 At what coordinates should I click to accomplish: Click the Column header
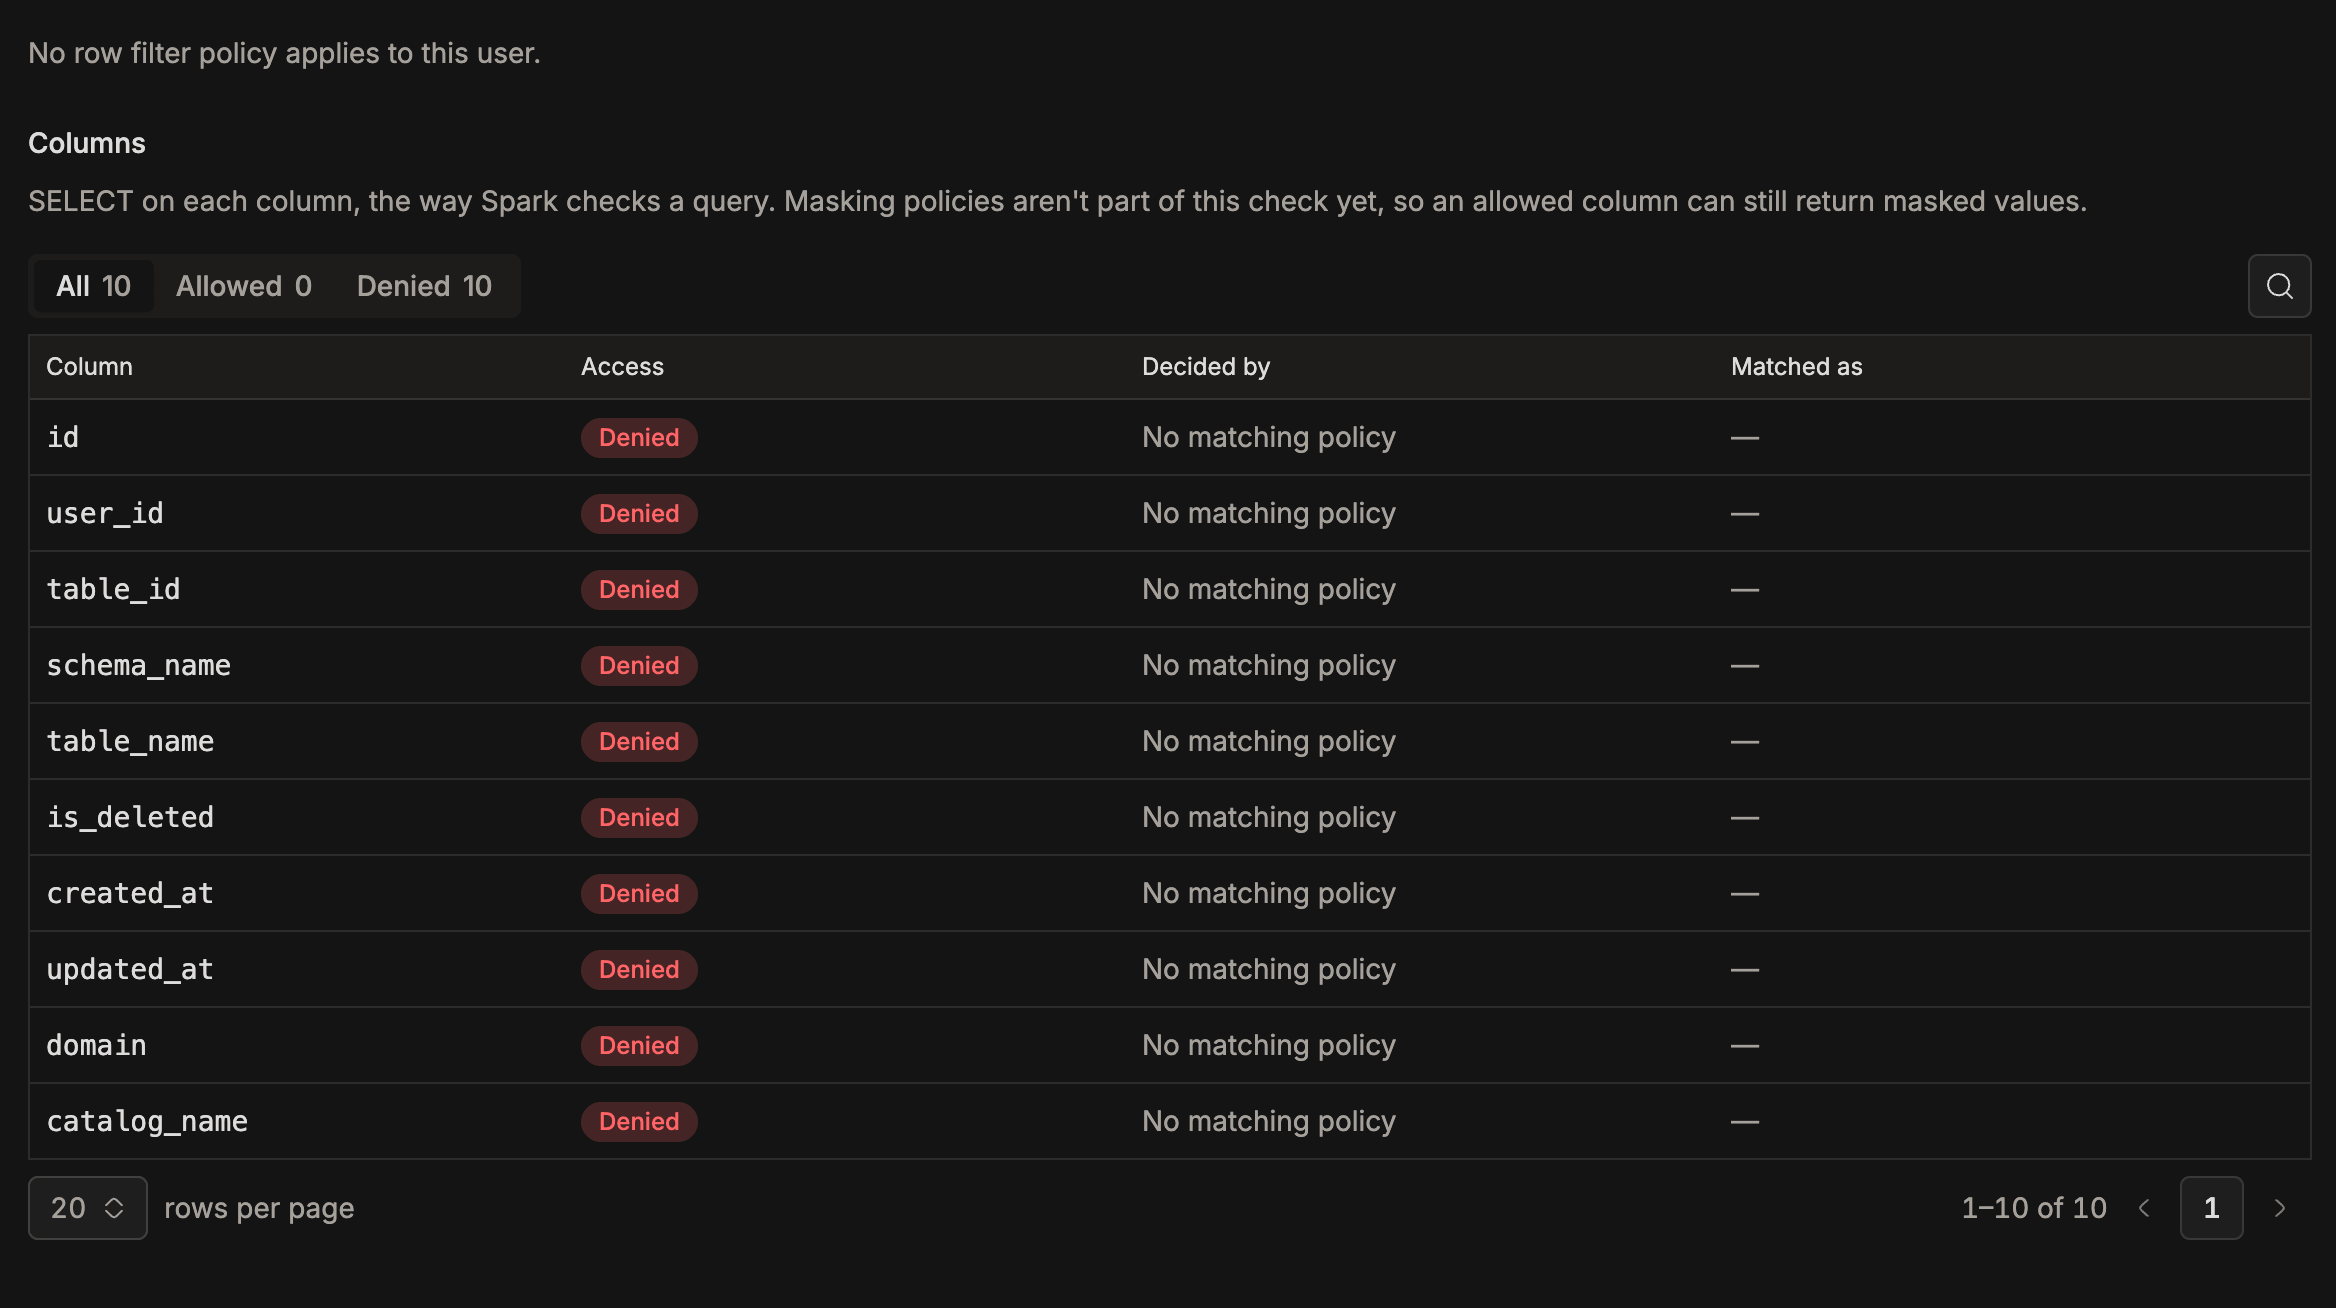coord(89,367)
